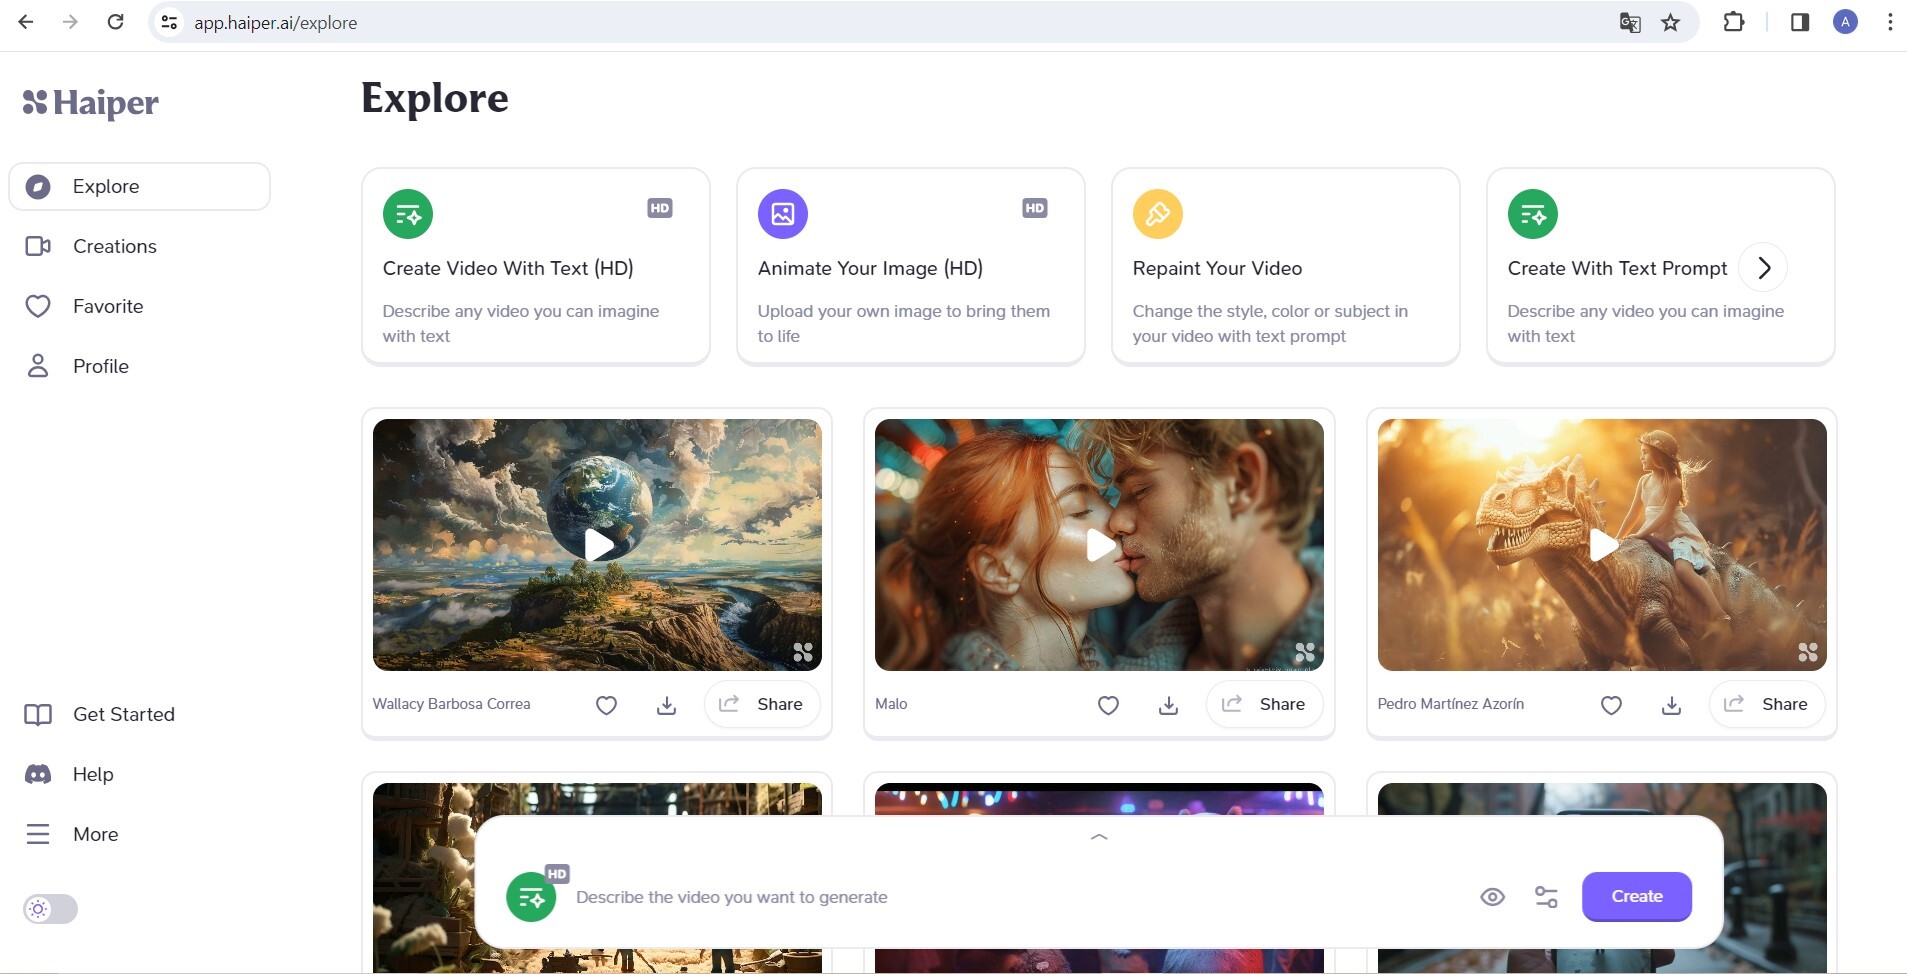
Task: Share Wallacy Barbosa Correa's video
Action: [x=762, y=704]
